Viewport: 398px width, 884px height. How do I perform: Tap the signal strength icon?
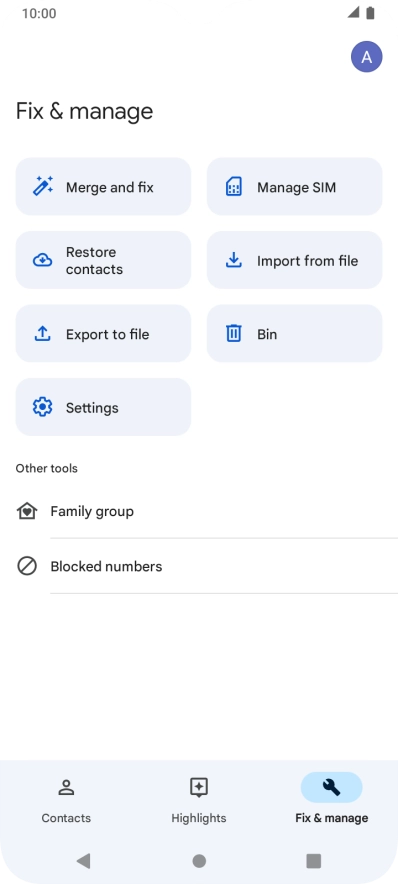353,12
